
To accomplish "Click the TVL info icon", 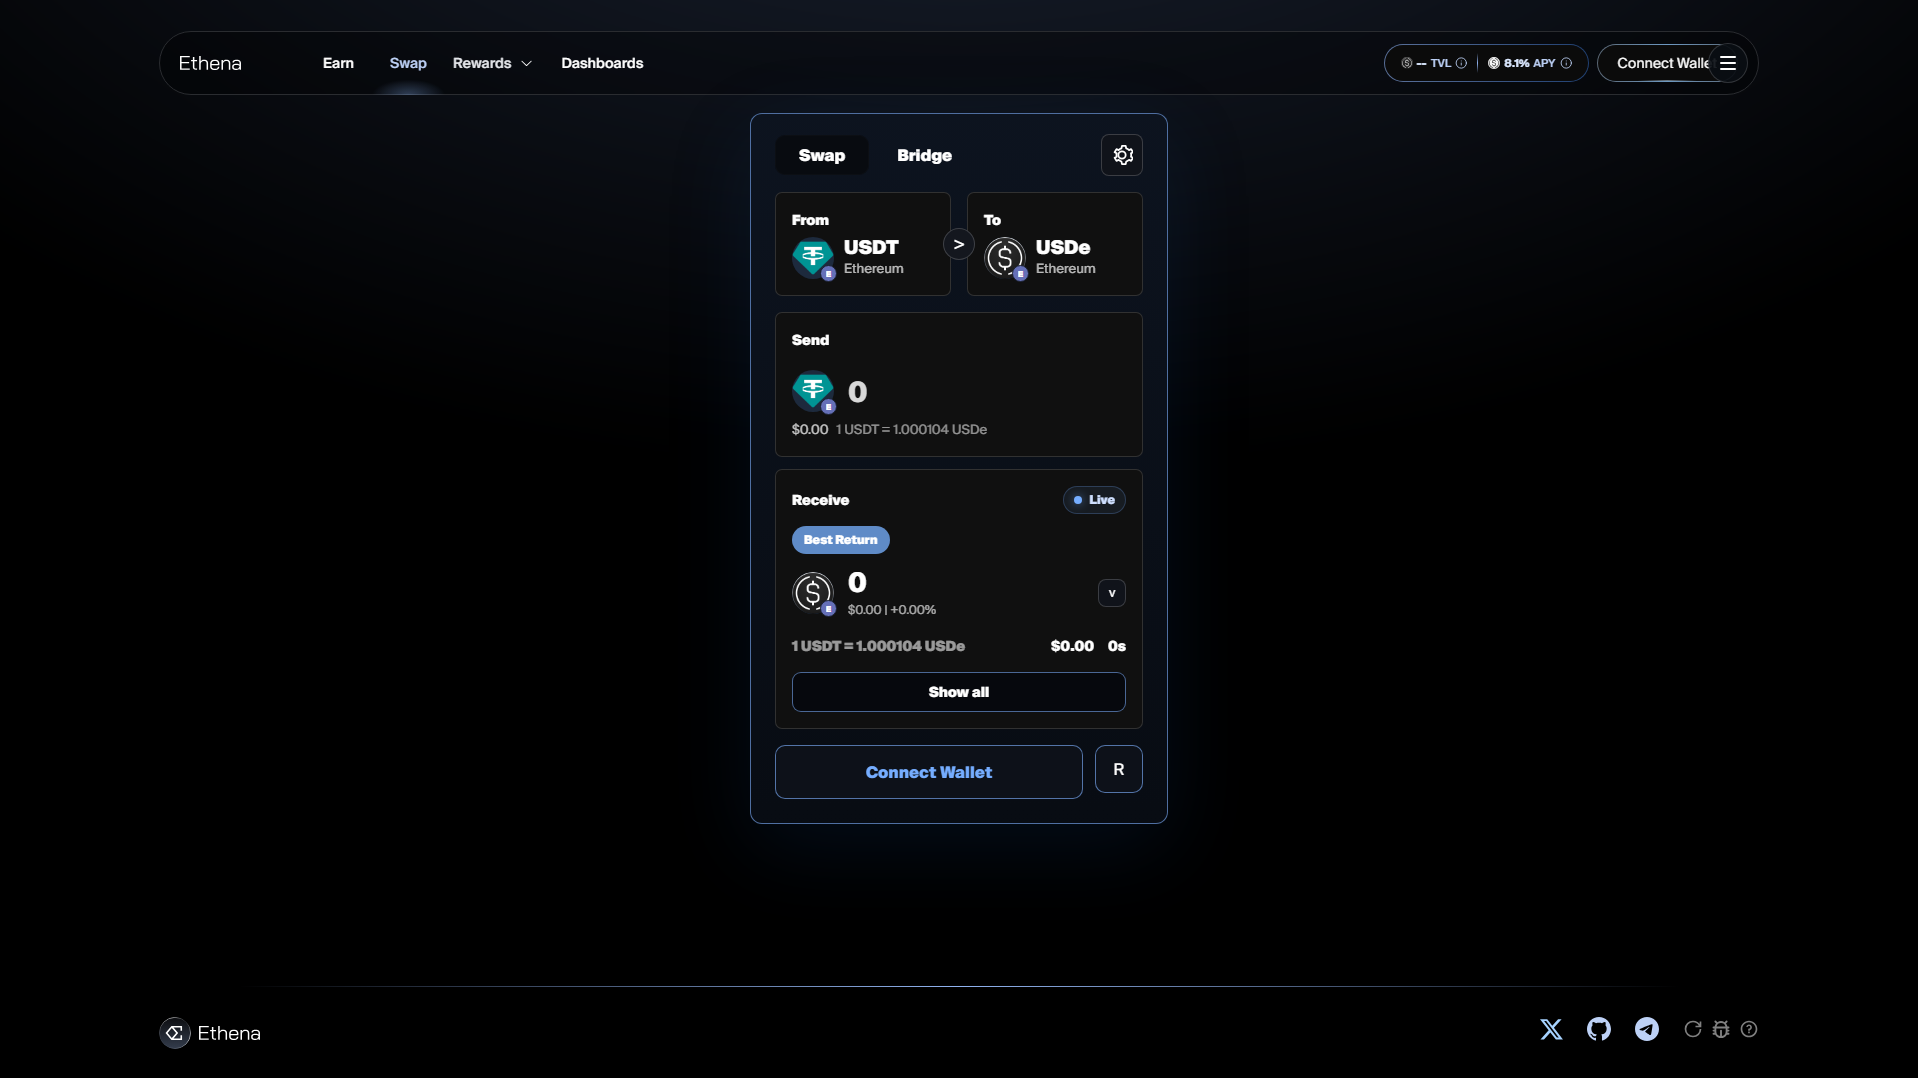I will [1461, 63].
